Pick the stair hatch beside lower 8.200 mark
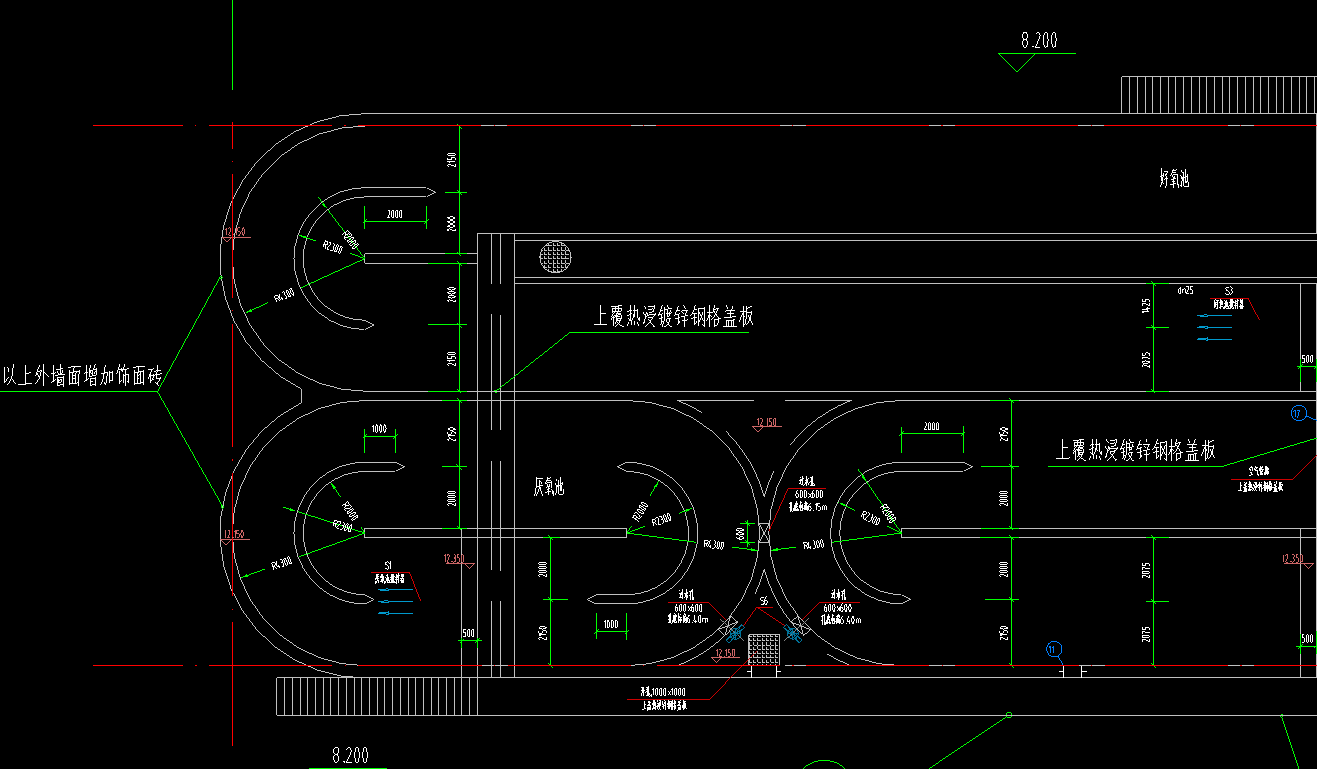The image size is (1317, 769). click(376, 696)
